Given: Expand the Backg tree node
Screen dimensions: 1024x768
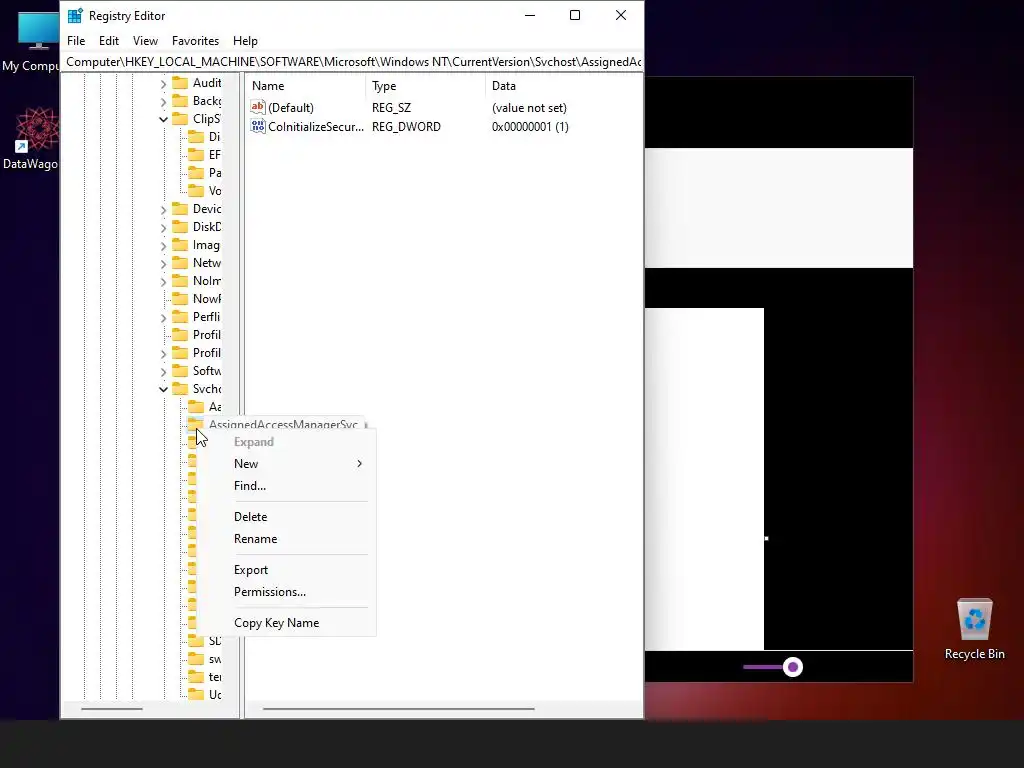Looking at the screenshot, I should [163, 101].
